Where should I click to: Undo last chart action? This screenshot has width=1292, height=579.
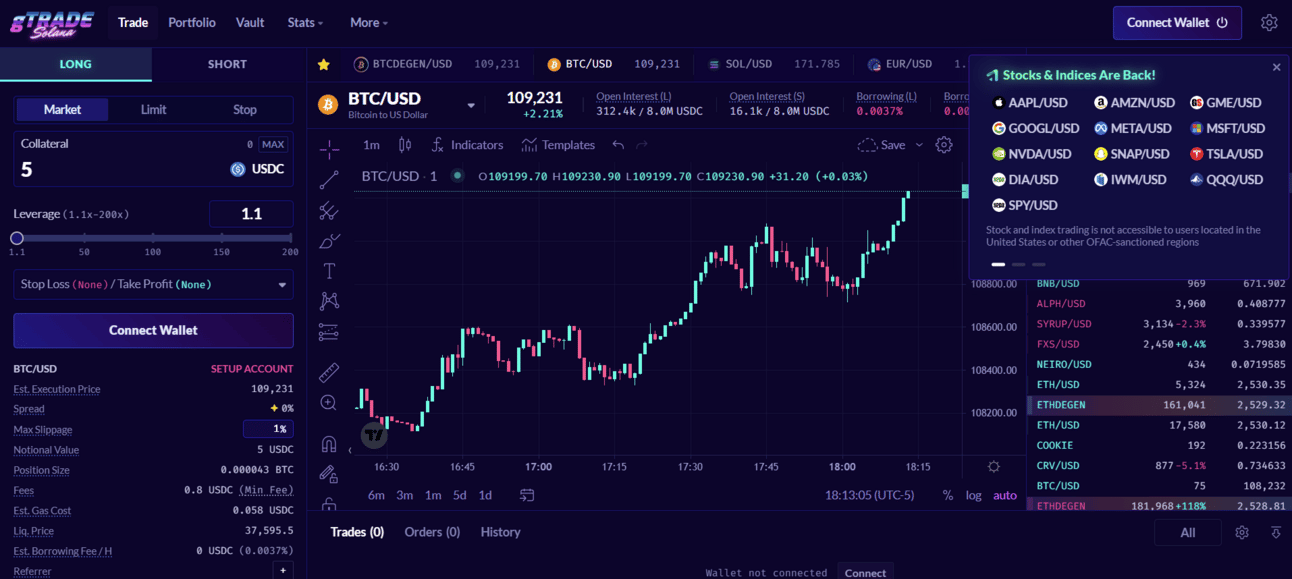pyautogui.click(x=618, y=145)
